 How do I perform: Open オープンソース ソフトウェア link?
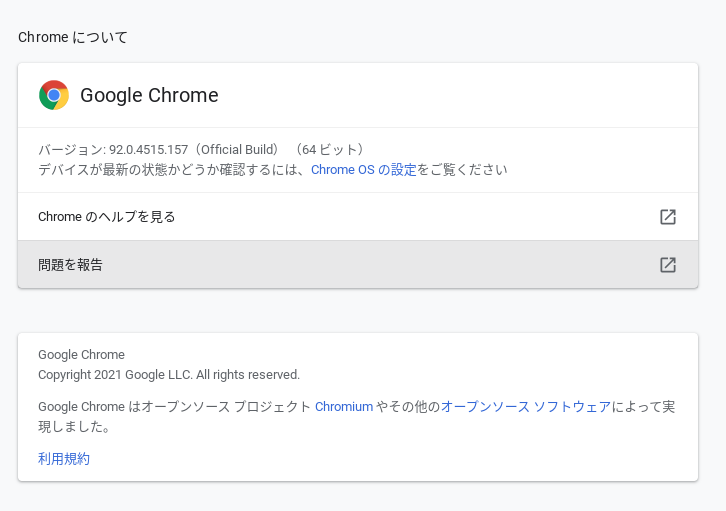(526, 406)
